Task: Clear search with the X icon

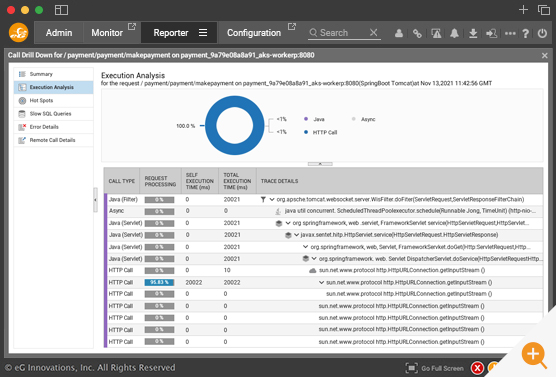Action: [373, 33]
